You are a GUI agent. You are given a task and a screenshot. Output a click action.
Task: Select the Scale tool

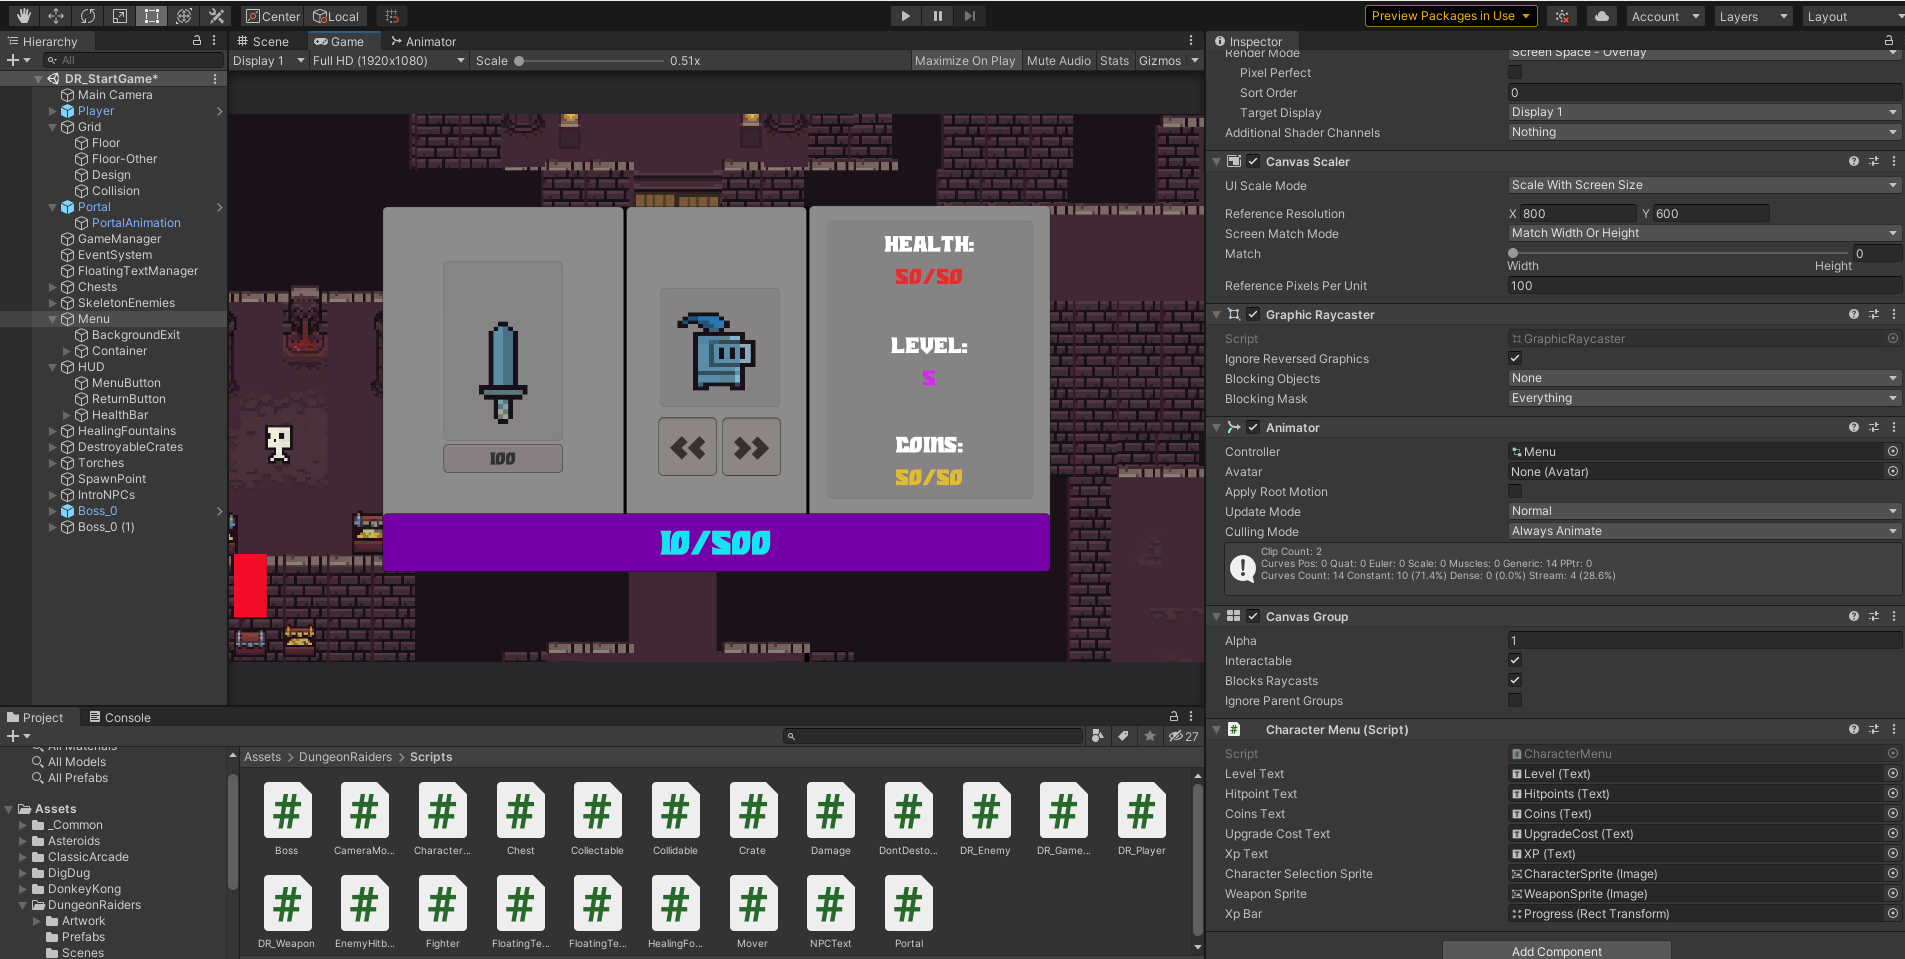120,16
